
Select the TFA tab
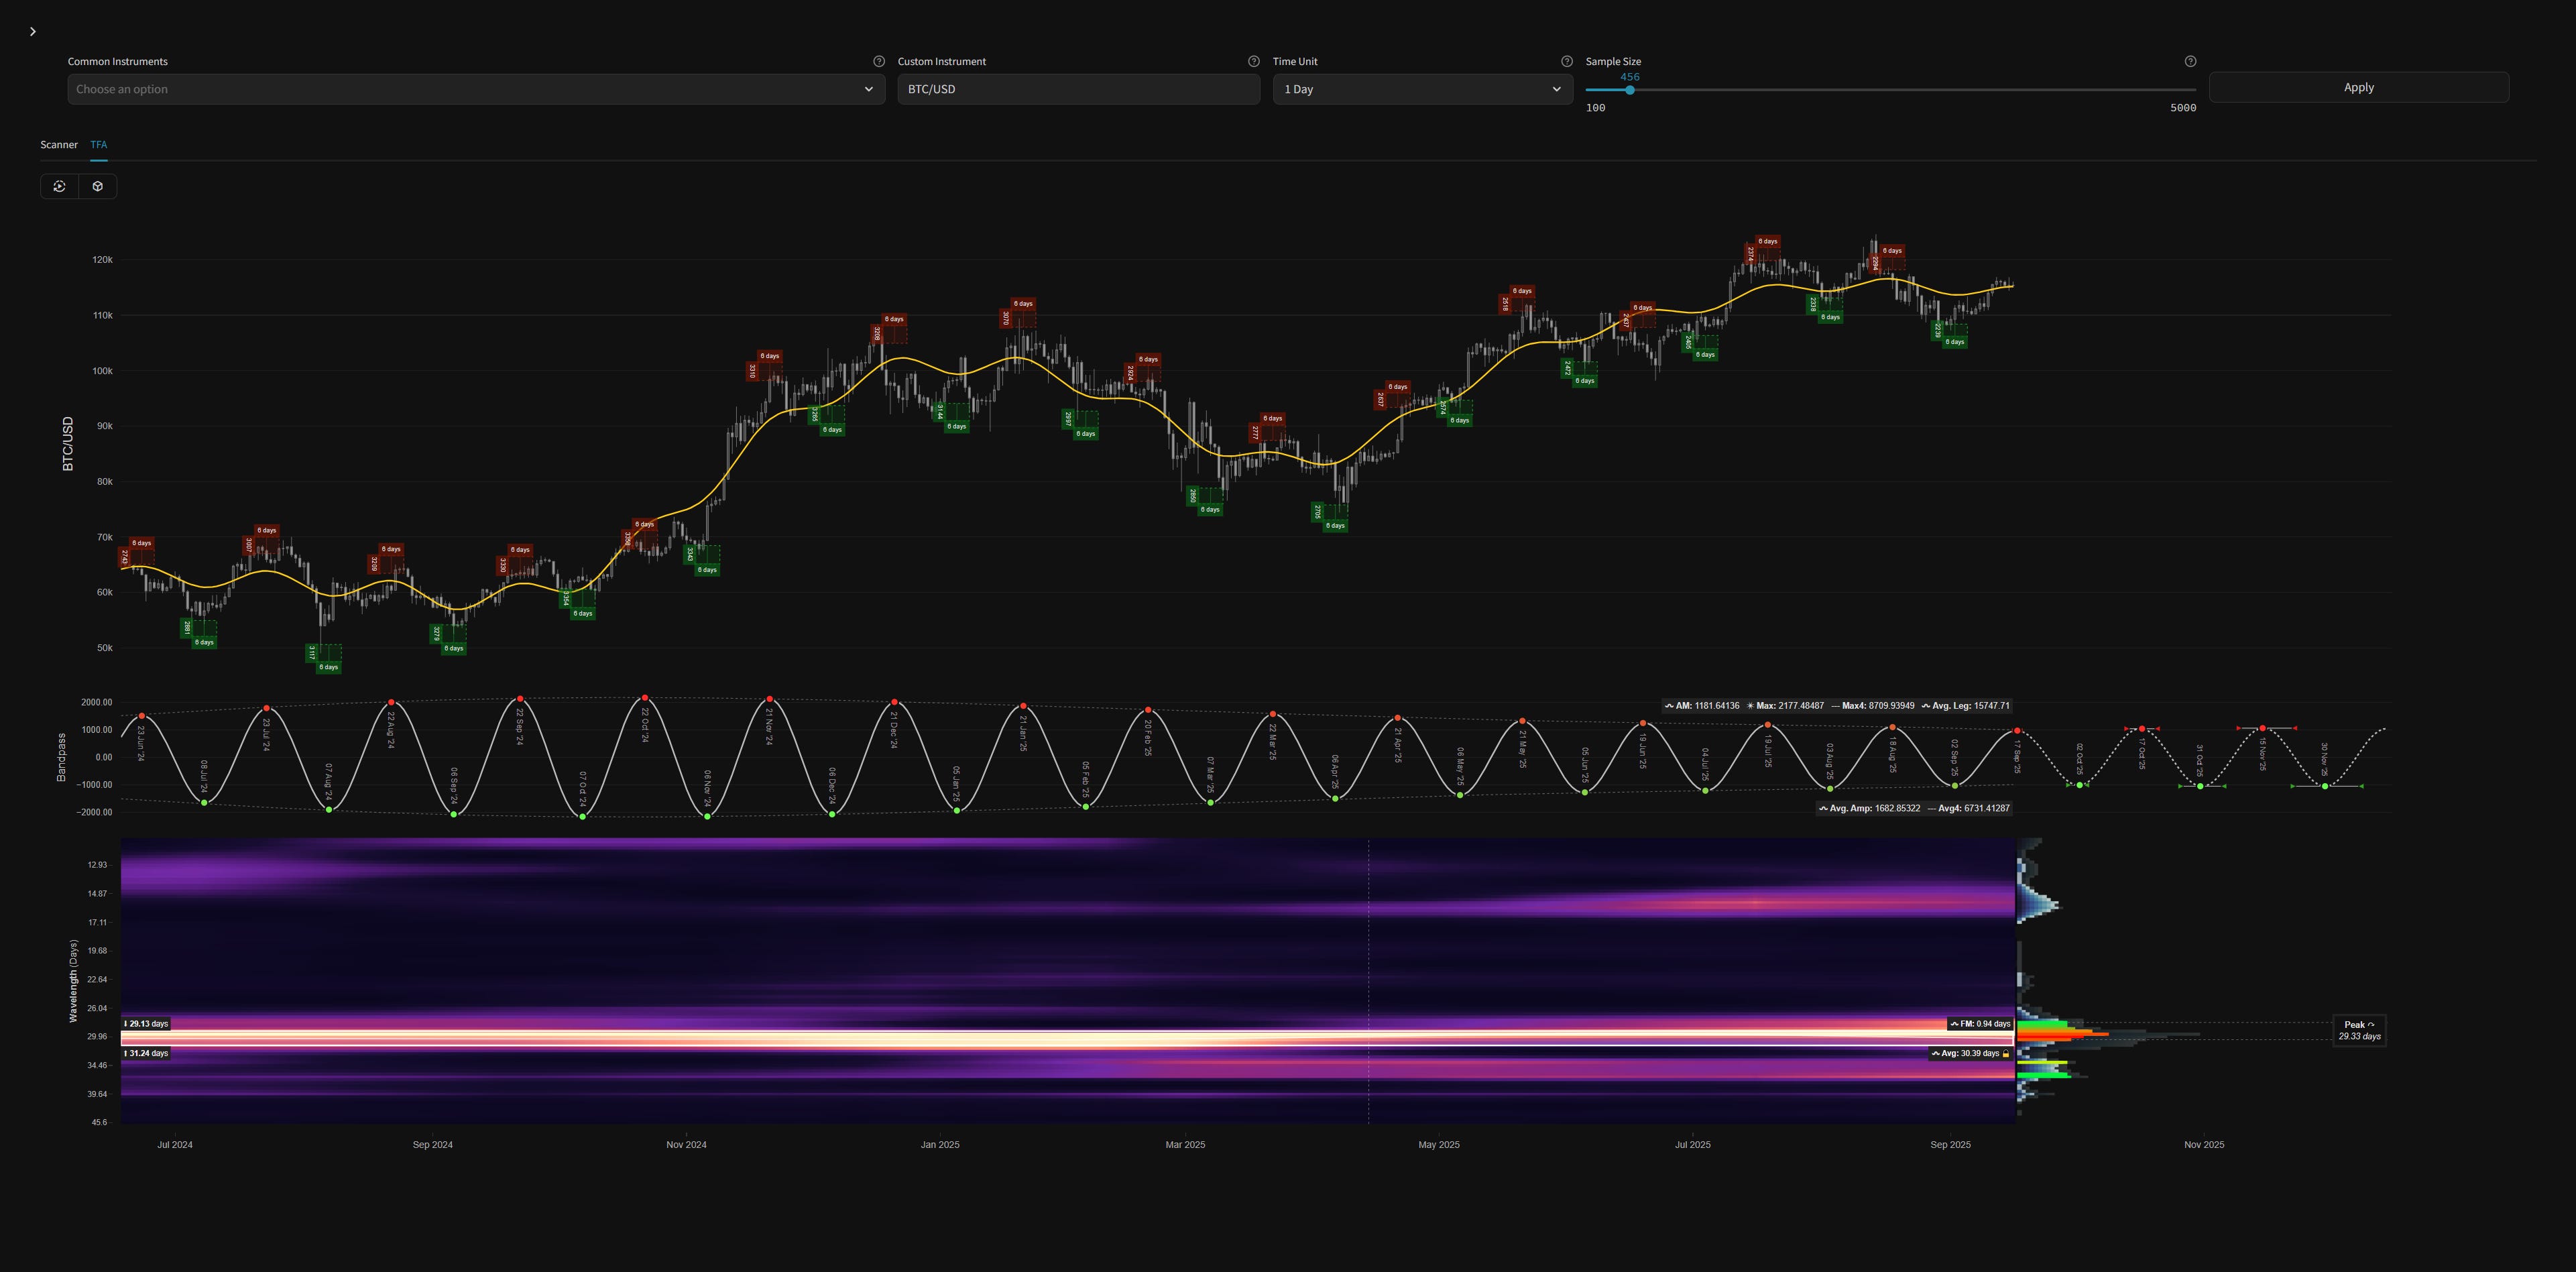click(x=99, y=145)
